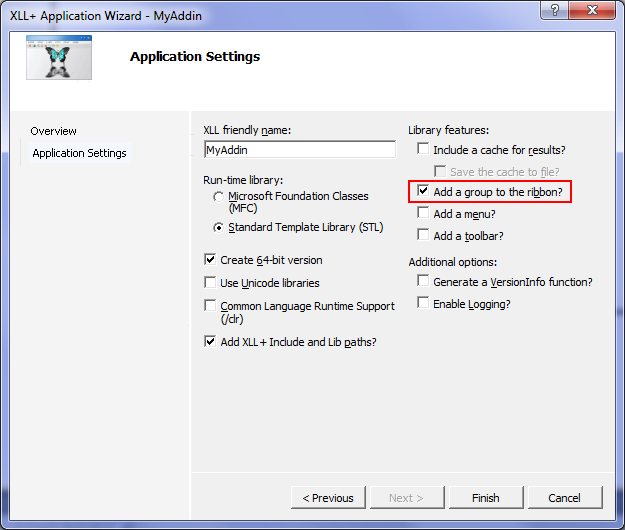Screen dimensions: 625x530
Task: Click the Library features label
Action: tap(448, 130)
